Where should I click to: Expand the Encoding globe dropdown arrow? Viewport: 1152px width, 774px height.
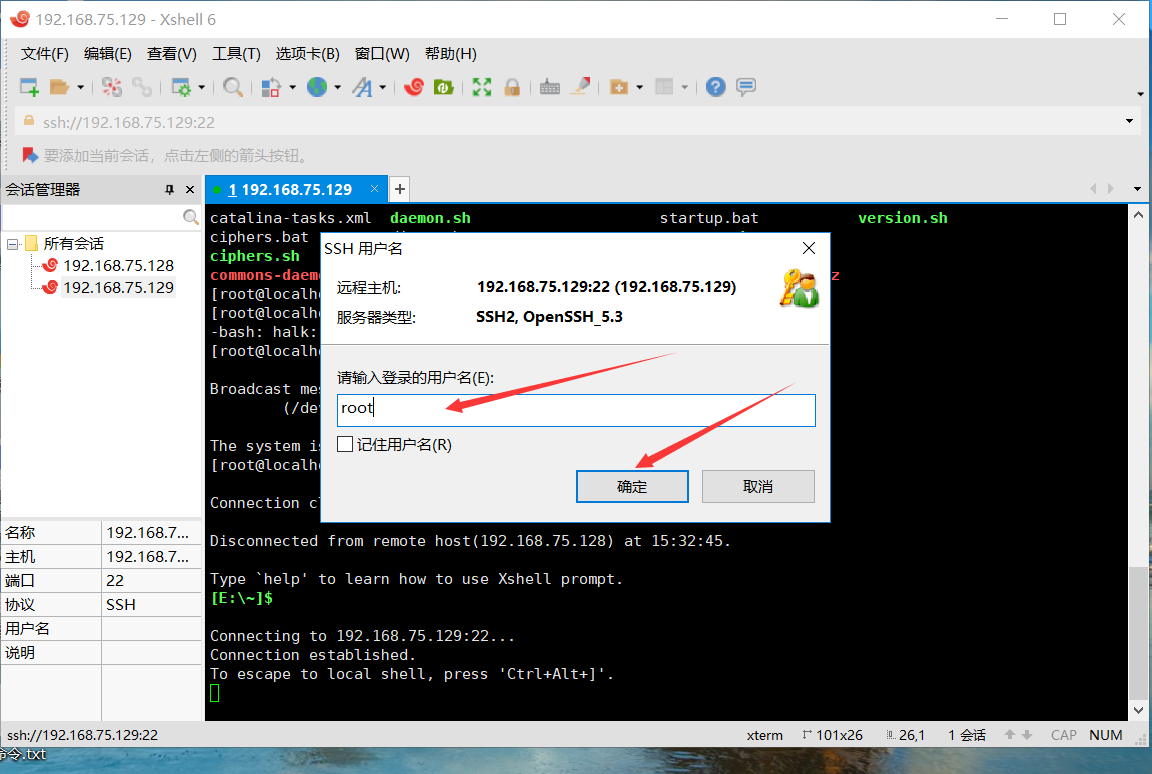338,87
